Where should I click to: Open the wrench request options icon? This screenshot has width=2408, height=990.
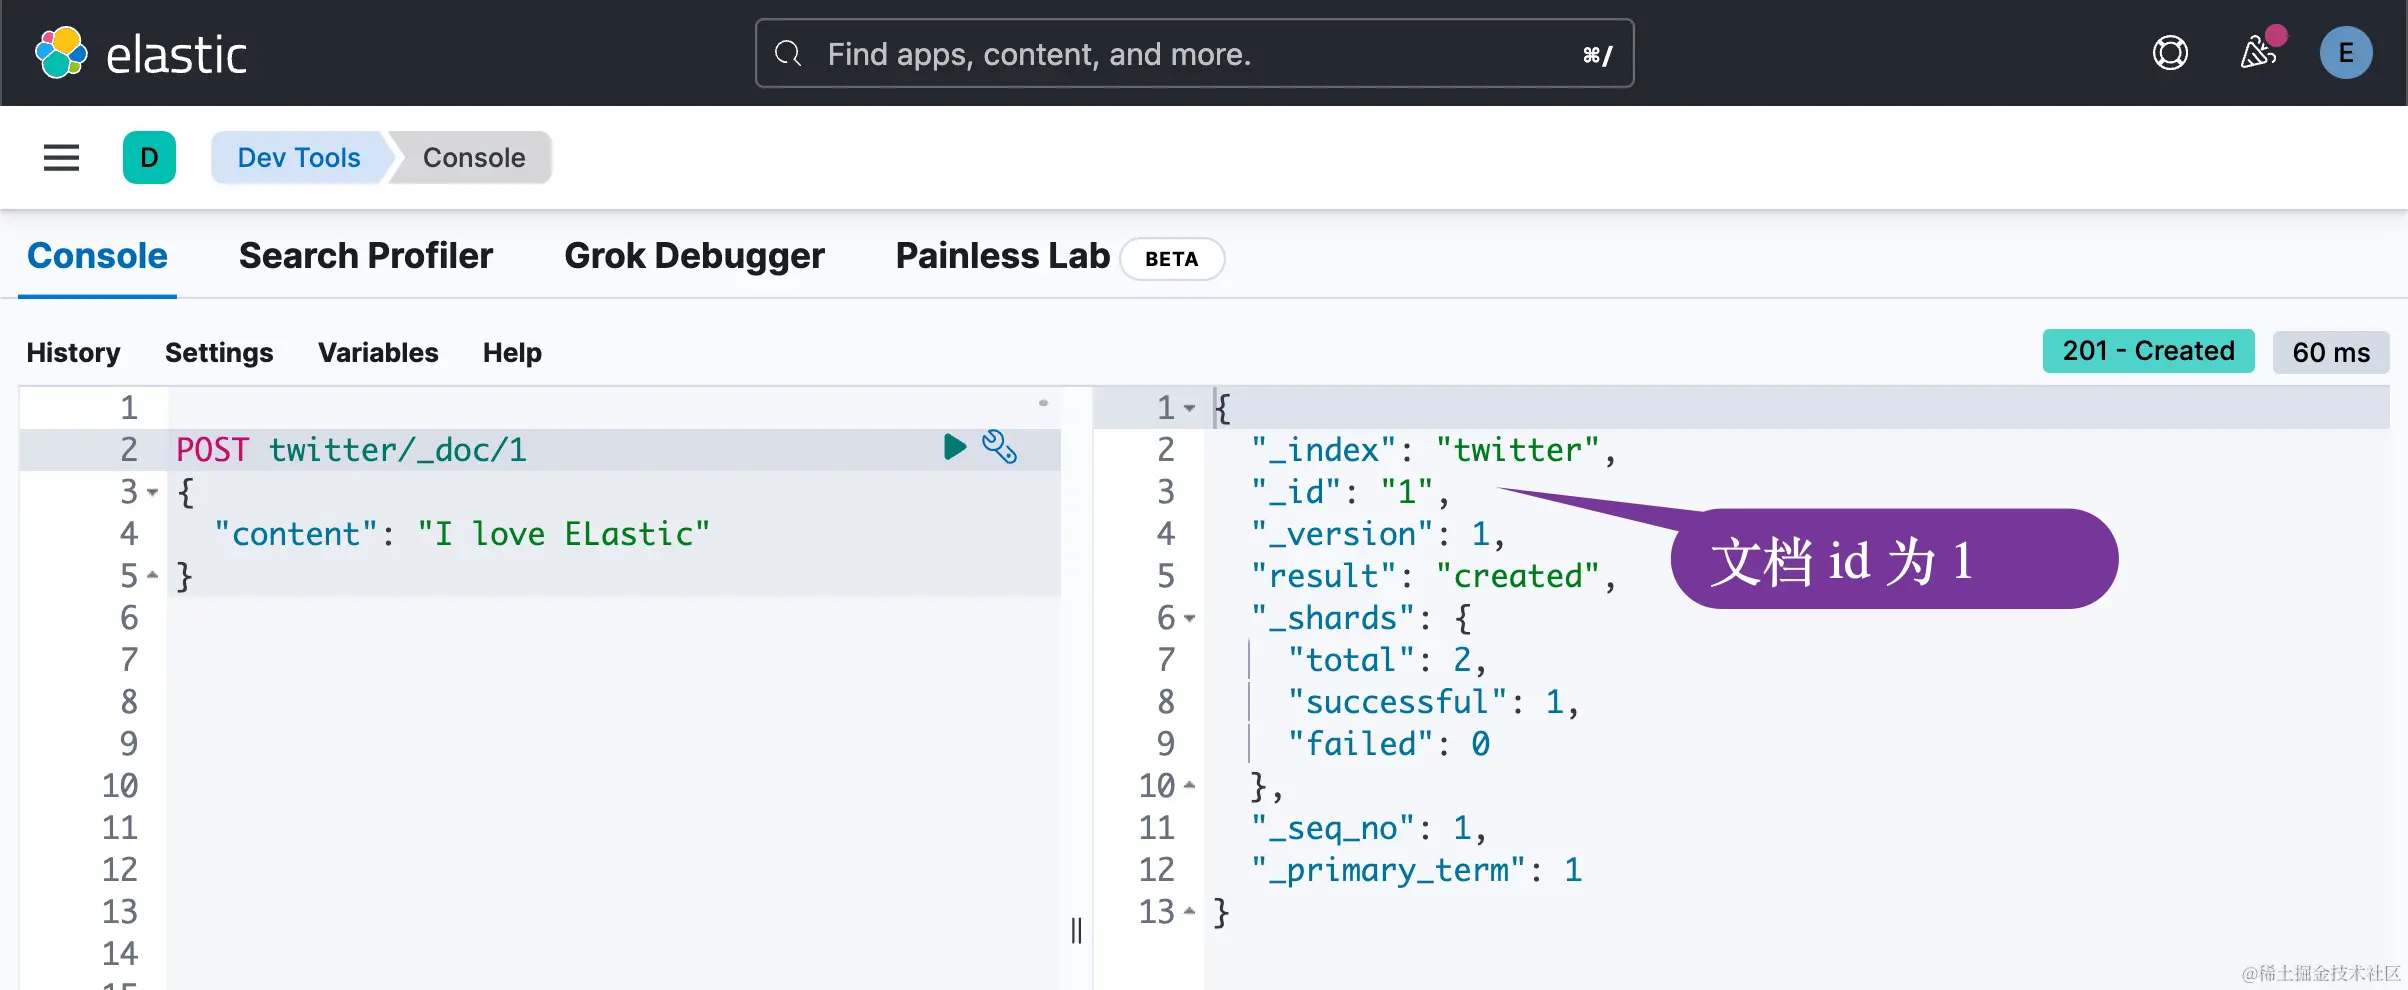999,447
